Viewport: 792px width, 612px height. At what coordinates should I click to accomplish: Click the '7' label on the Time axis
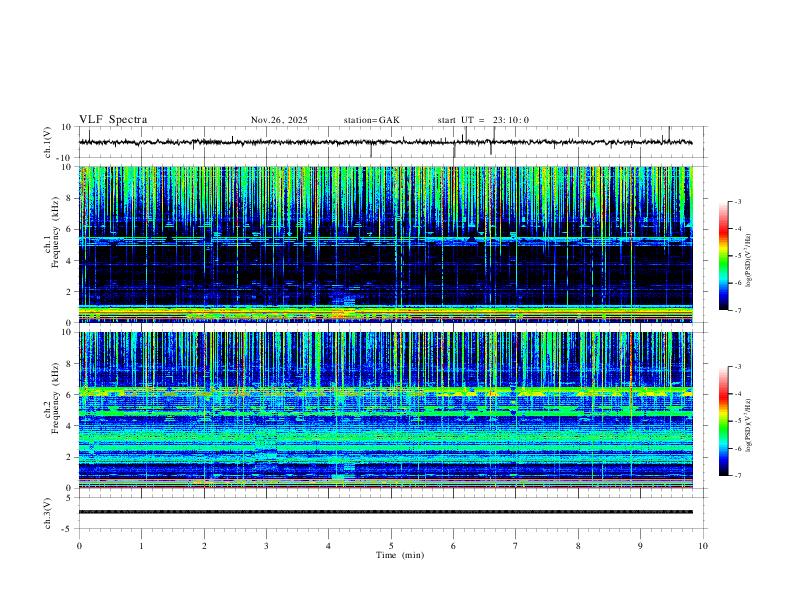coord(516,546)
